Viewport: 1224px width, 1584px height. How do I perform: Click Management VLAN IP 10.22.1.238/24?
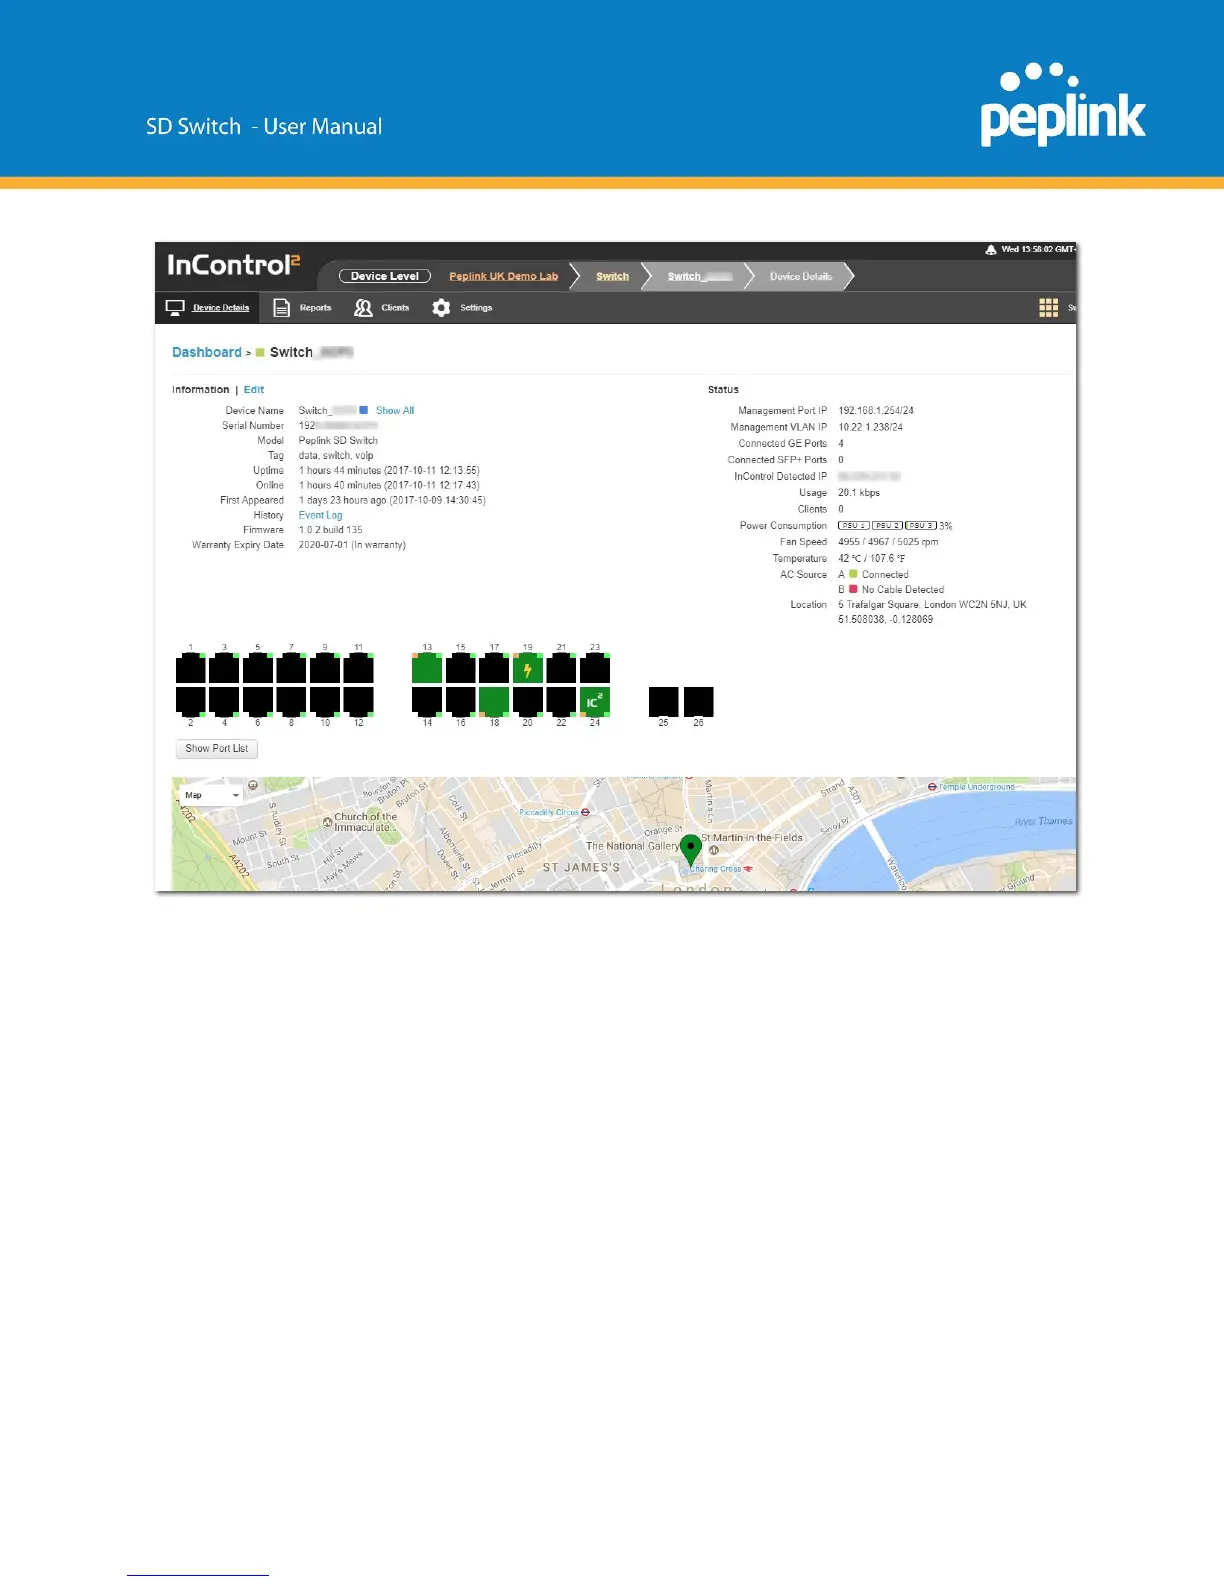[x=870, y=427]
